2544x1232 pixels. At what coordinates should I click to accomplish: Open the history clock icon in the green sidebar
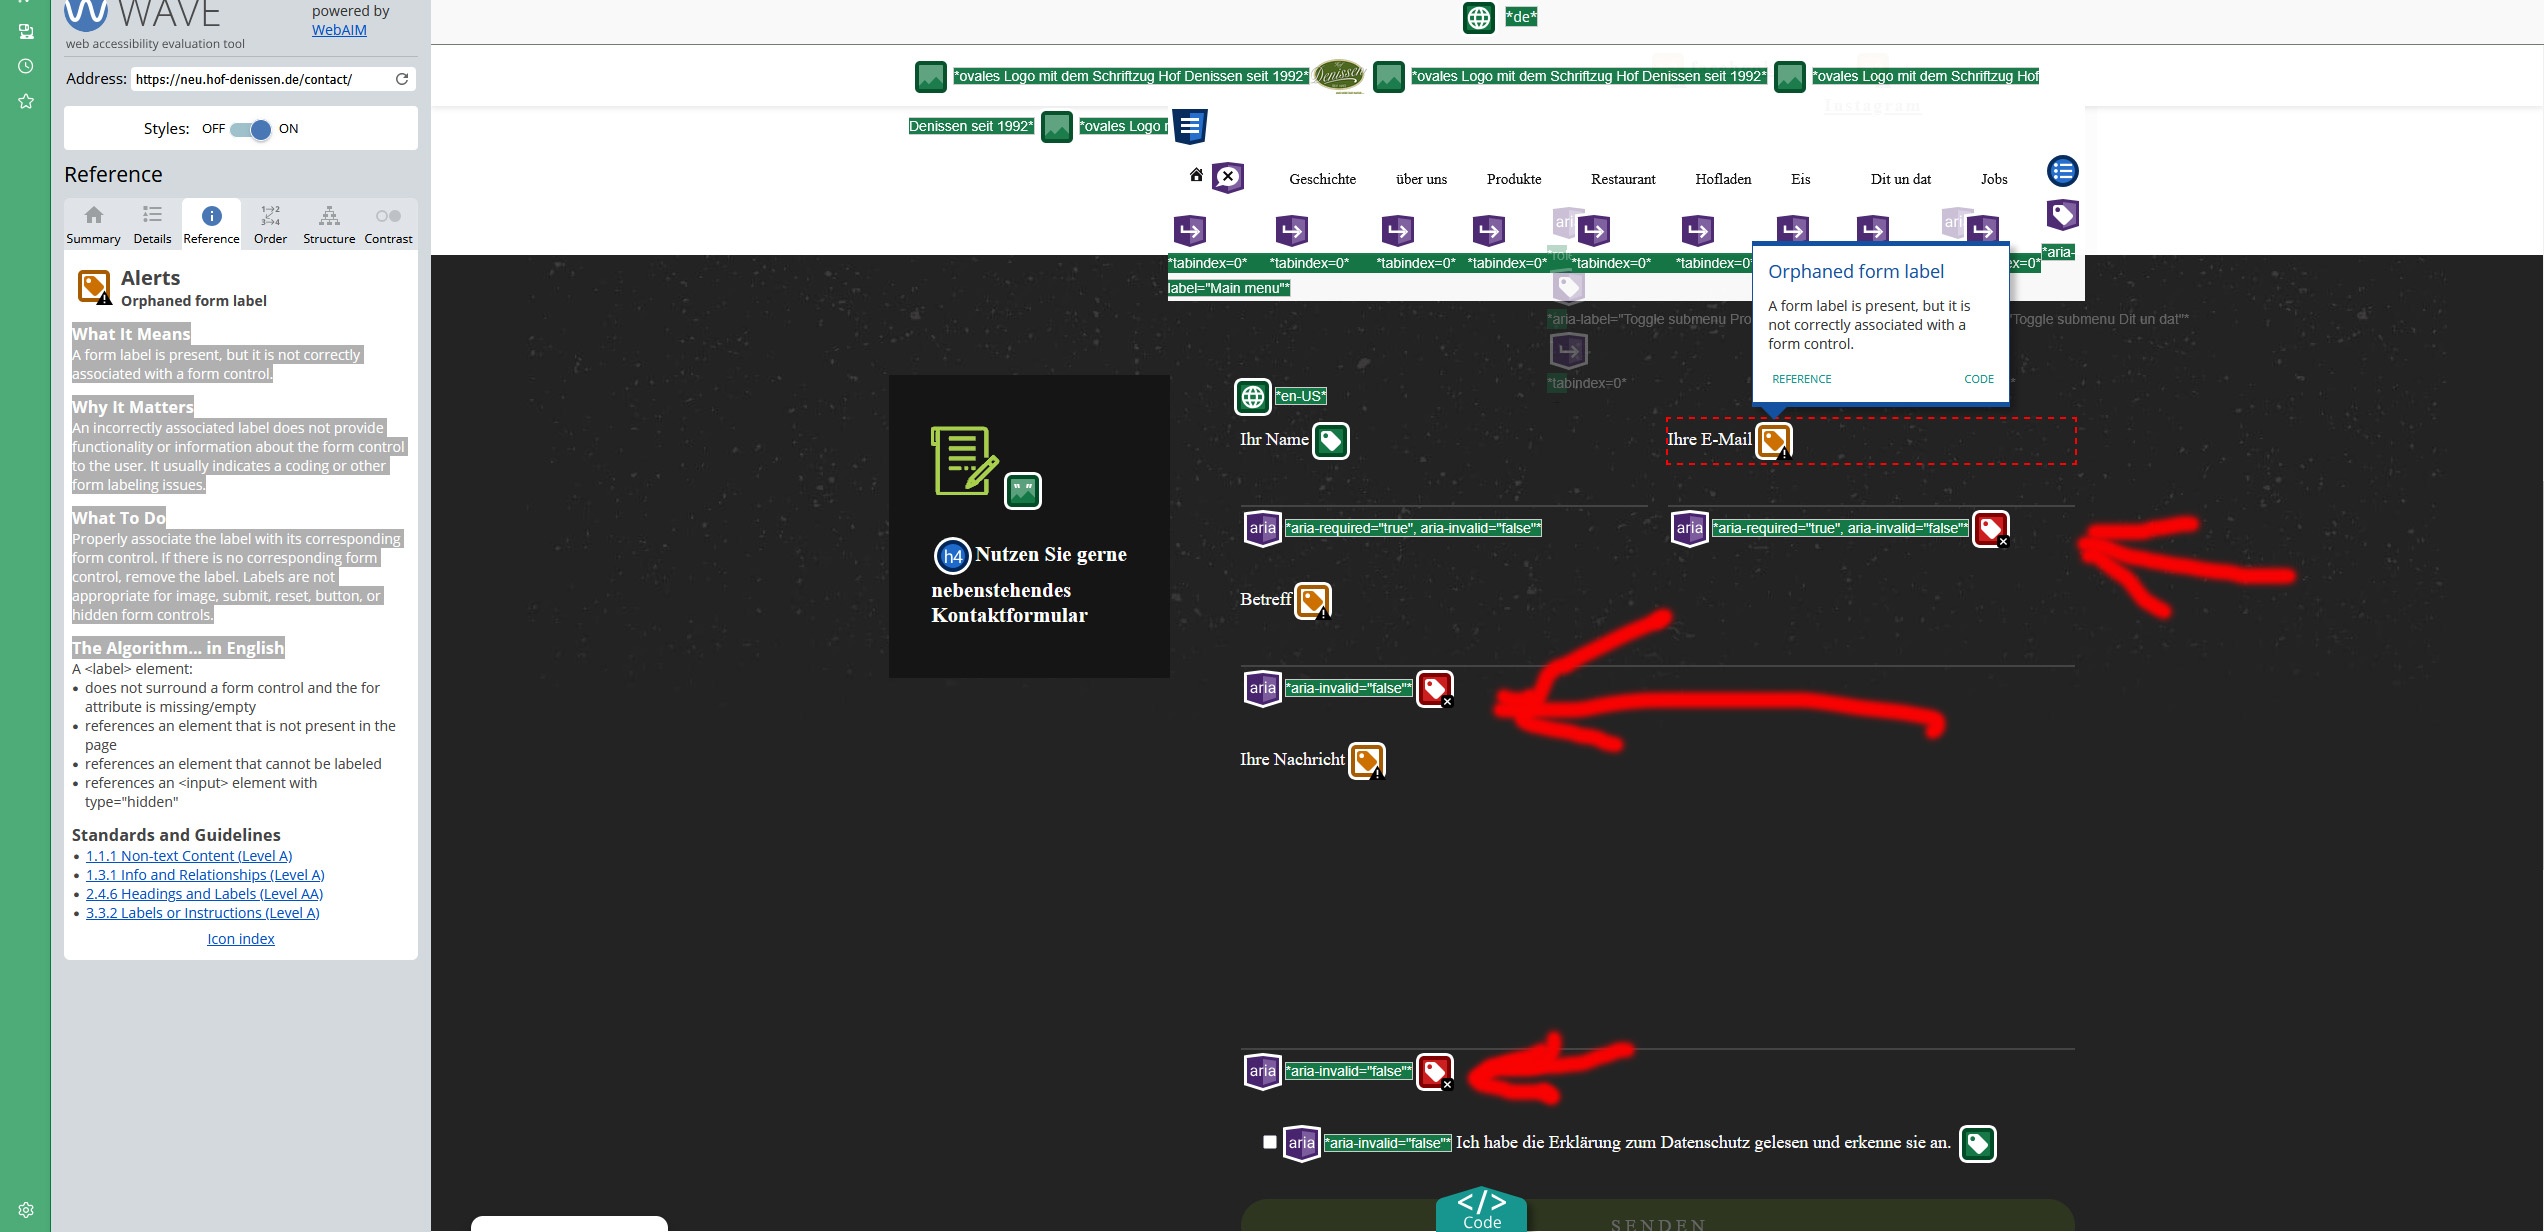26,66
